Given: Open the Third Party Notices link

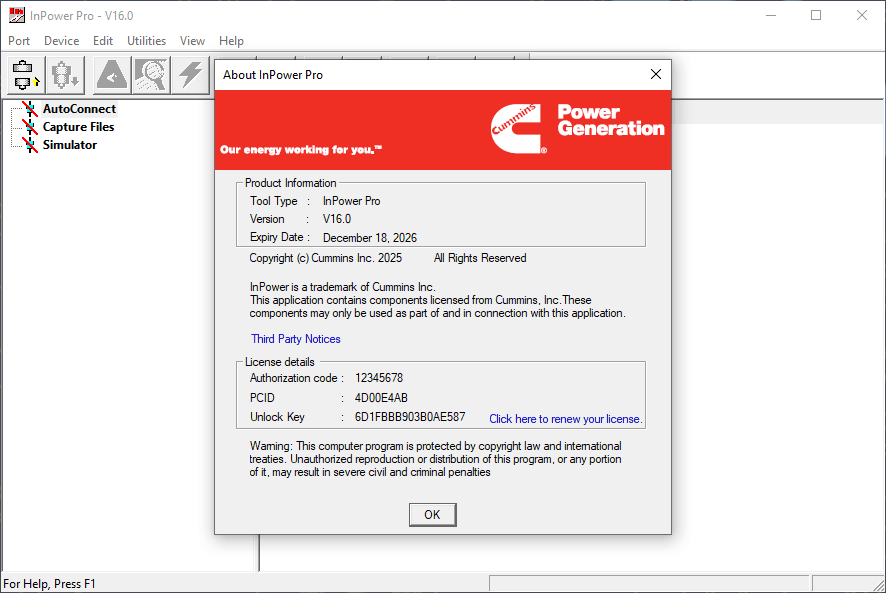Looking at the screenshot, I should point(296,339).
